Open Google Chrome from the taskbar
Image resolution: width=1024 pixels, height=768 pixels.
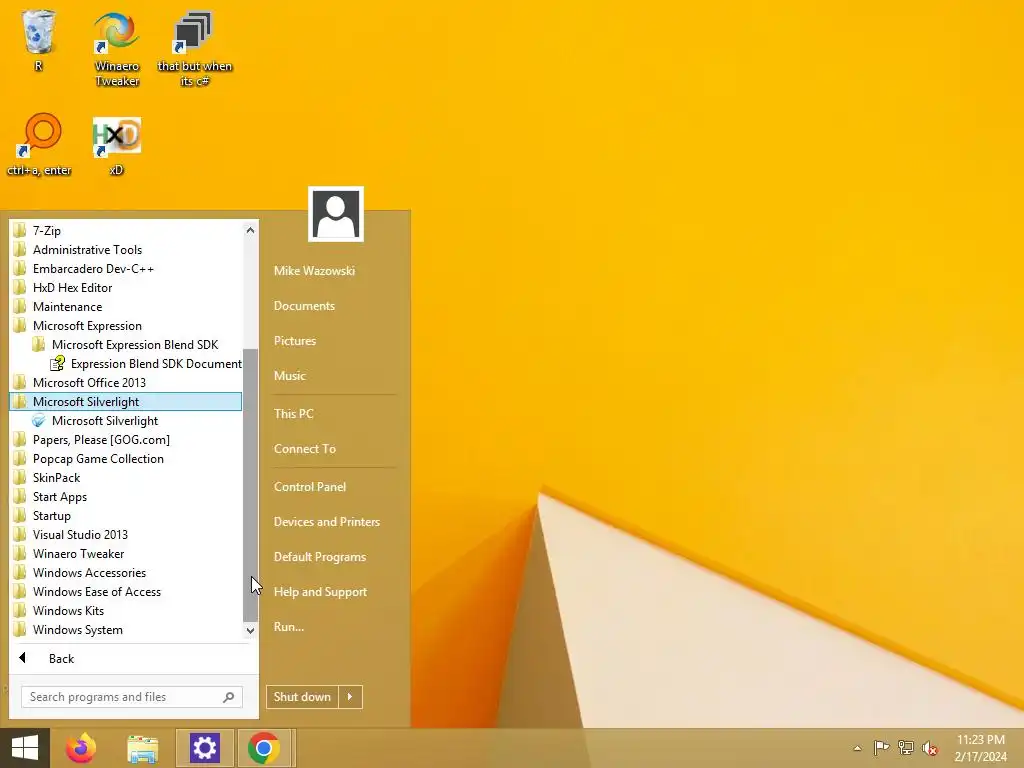264,748
